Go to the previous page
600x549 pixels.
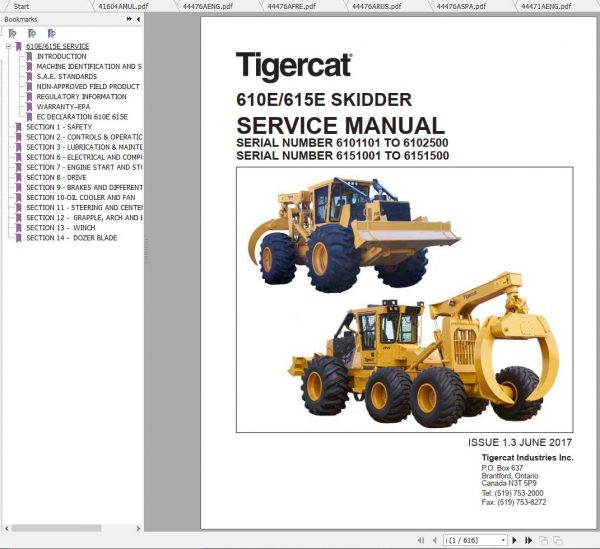[435, 540]
